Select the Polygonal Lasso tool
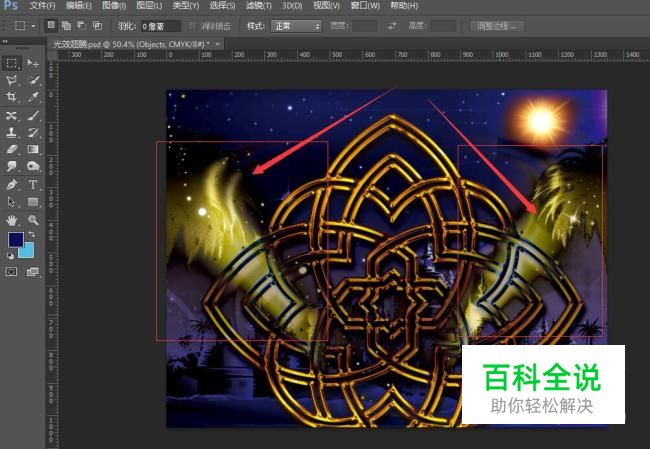 (x=12, y=80)
